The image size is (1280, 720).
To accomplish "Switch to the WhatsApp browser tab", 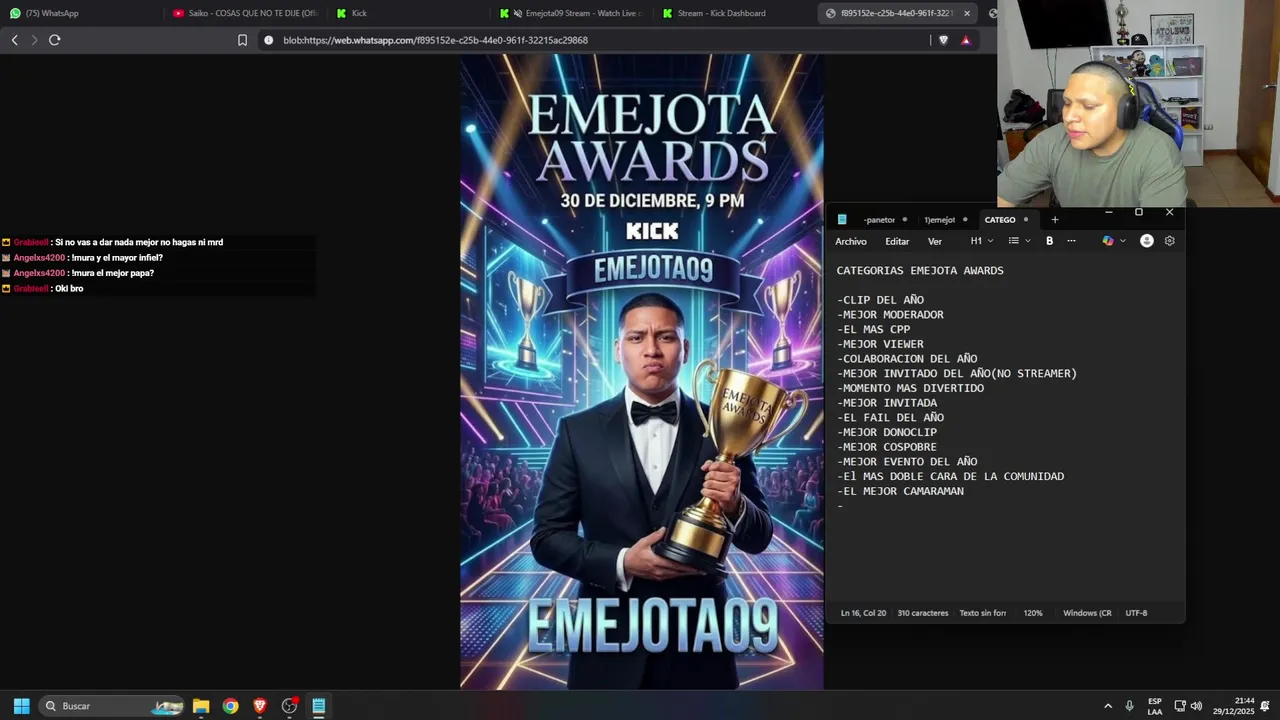I will (x=82, y=13).
